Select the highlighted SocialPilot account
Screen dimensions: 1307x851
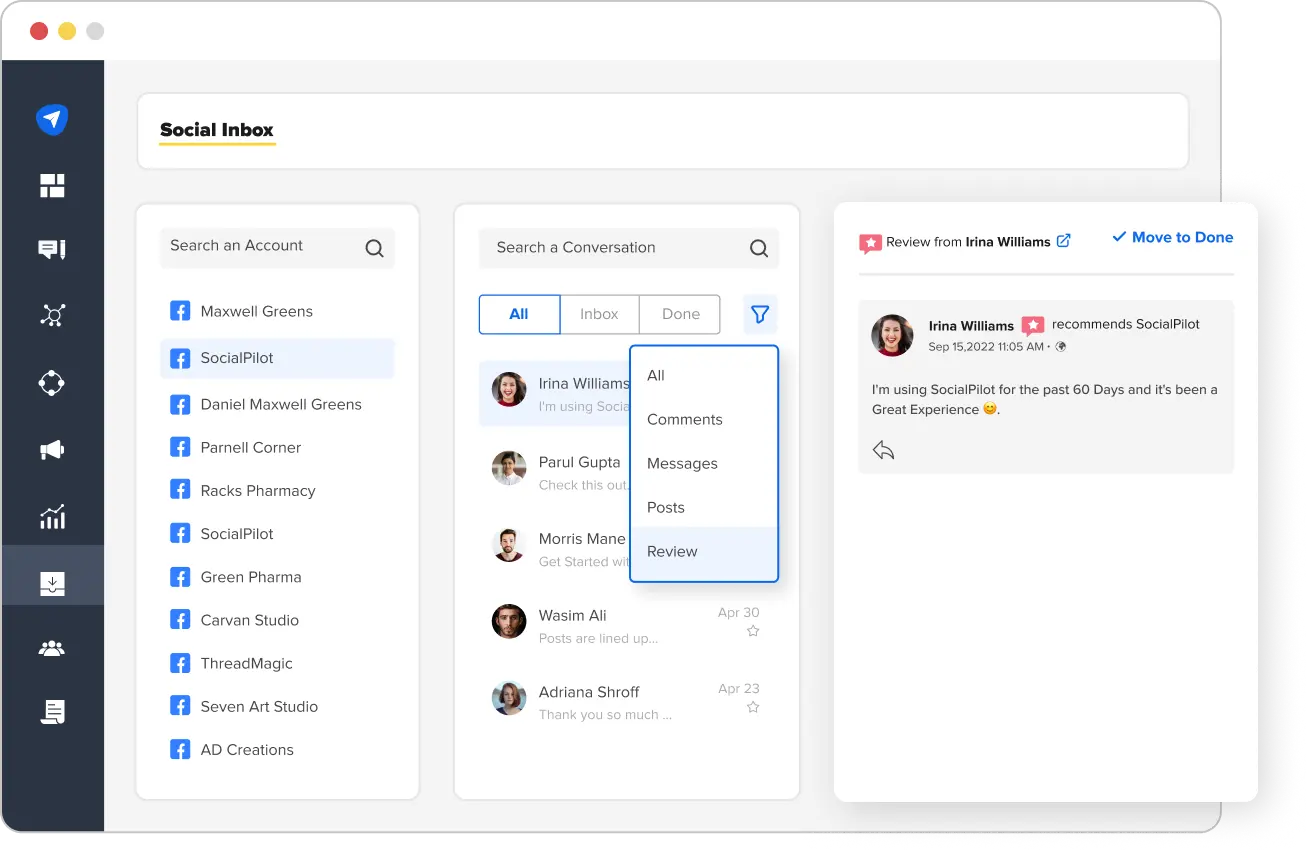pos(277,358)
